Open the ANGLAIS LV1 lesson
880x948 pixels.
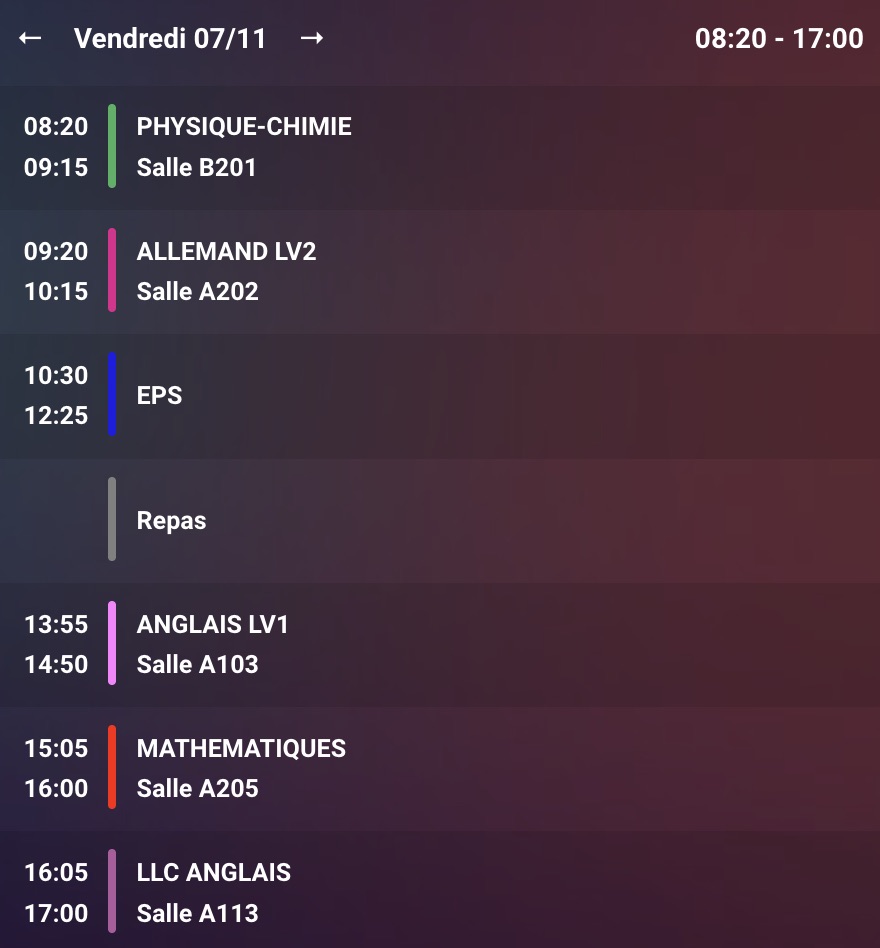(212, 624)
